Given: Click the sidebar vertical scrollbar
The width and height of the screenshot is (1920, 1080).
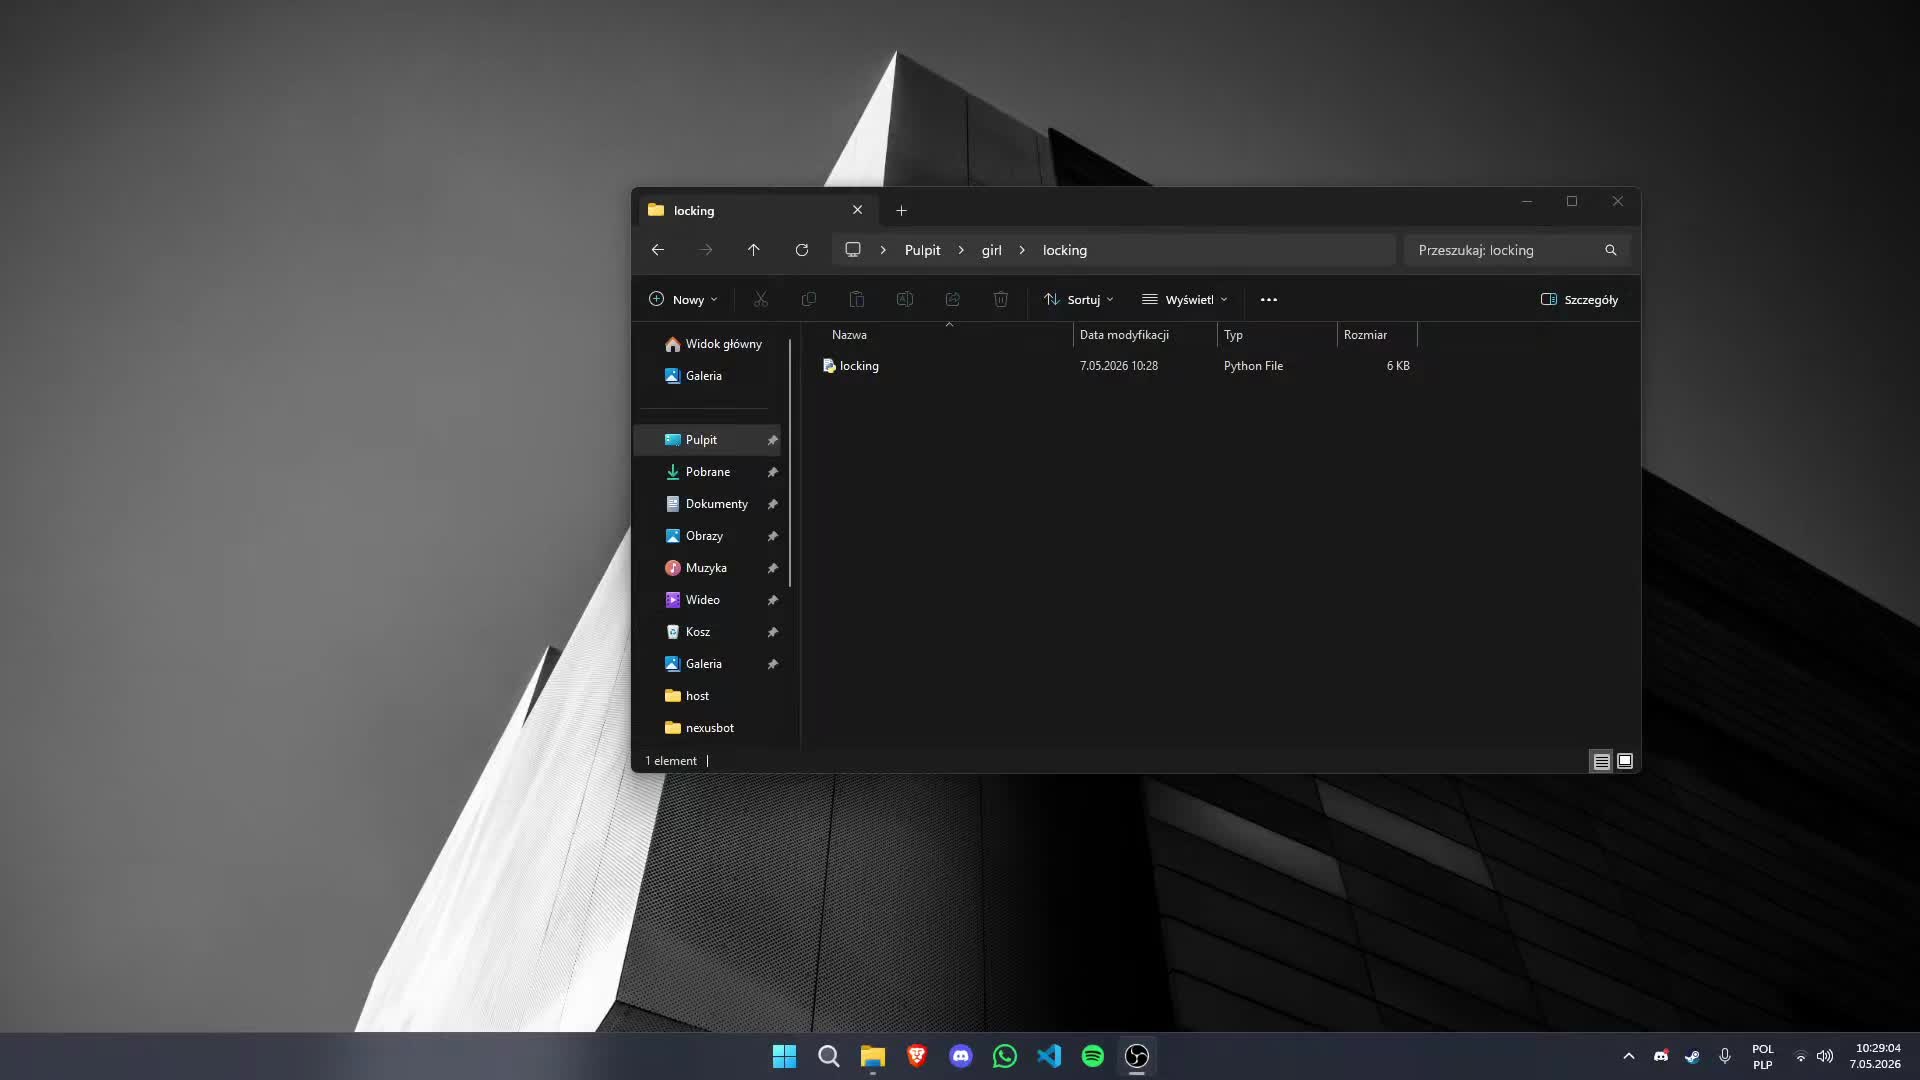Looking at the screenshot, I should (x=790, y=463).
